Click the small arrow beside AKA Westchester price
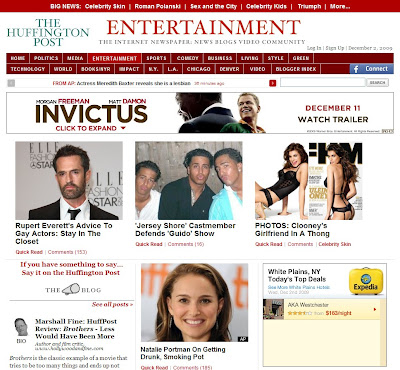This screenshot has width=400, height=370. coord(375,309)
